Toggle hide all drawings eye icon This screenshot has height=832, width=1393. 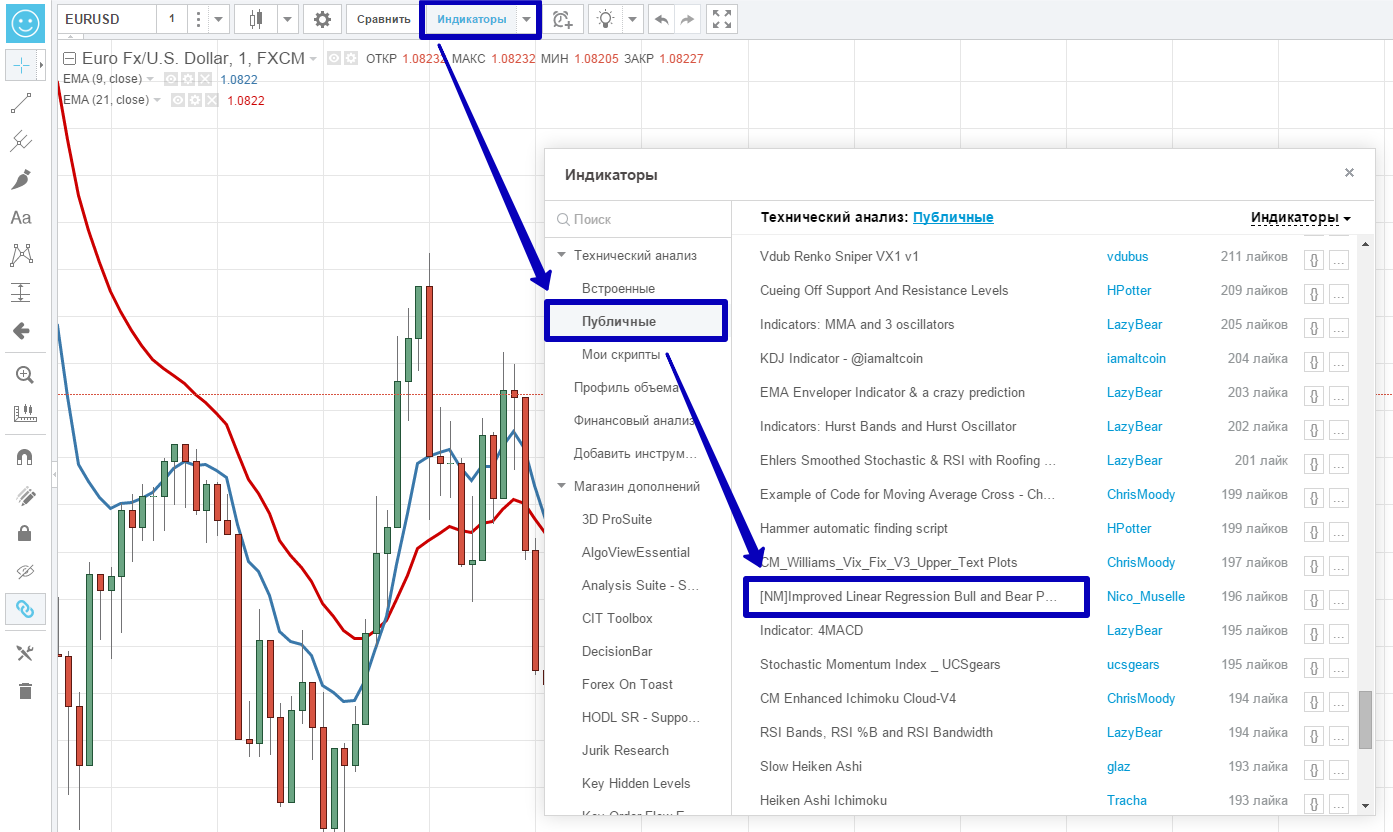pos(25,571)
